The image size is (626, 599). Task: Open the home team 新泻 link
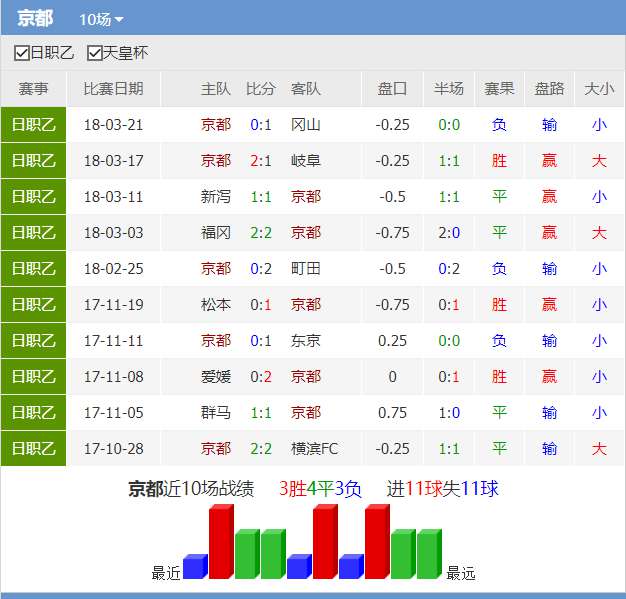pos(216,197)
